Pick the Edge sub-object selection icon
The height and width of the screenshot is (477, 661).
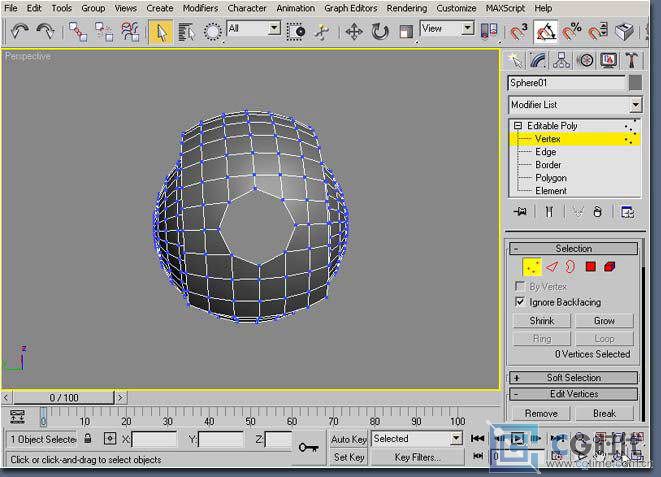click(x=551, y=267)
